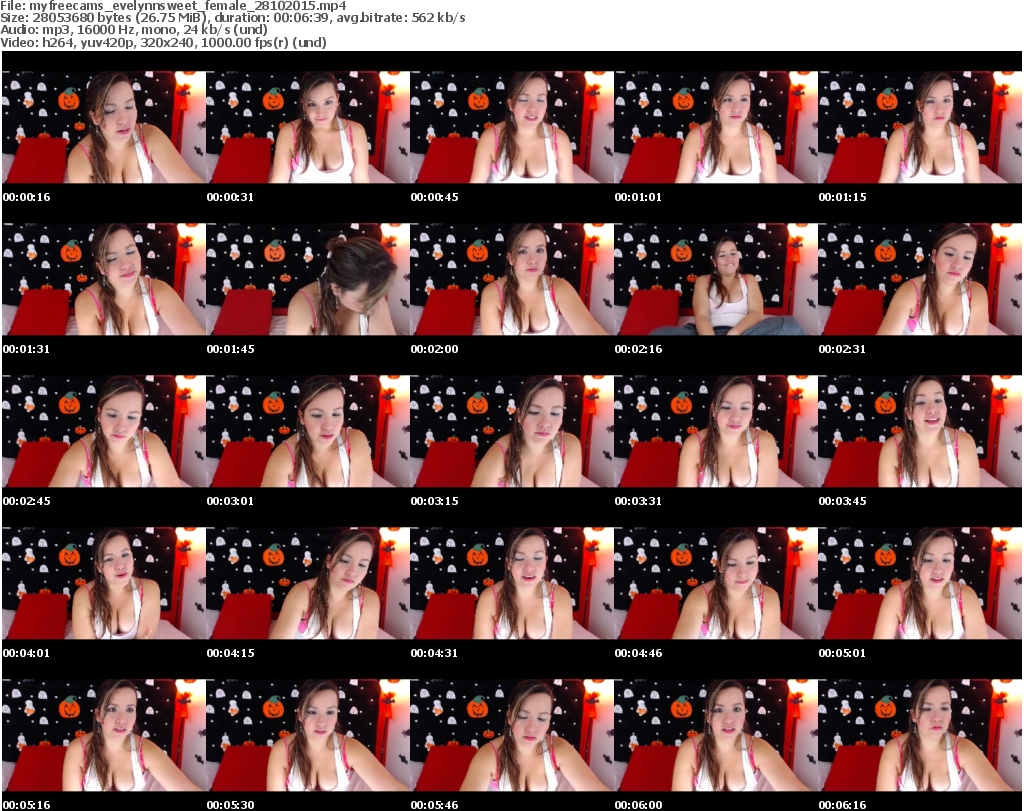This screenshot has height=811, width=1024.
Task: Select the thumbnail above timestamp 00:03:31
Action: click(x=716, y=432)
